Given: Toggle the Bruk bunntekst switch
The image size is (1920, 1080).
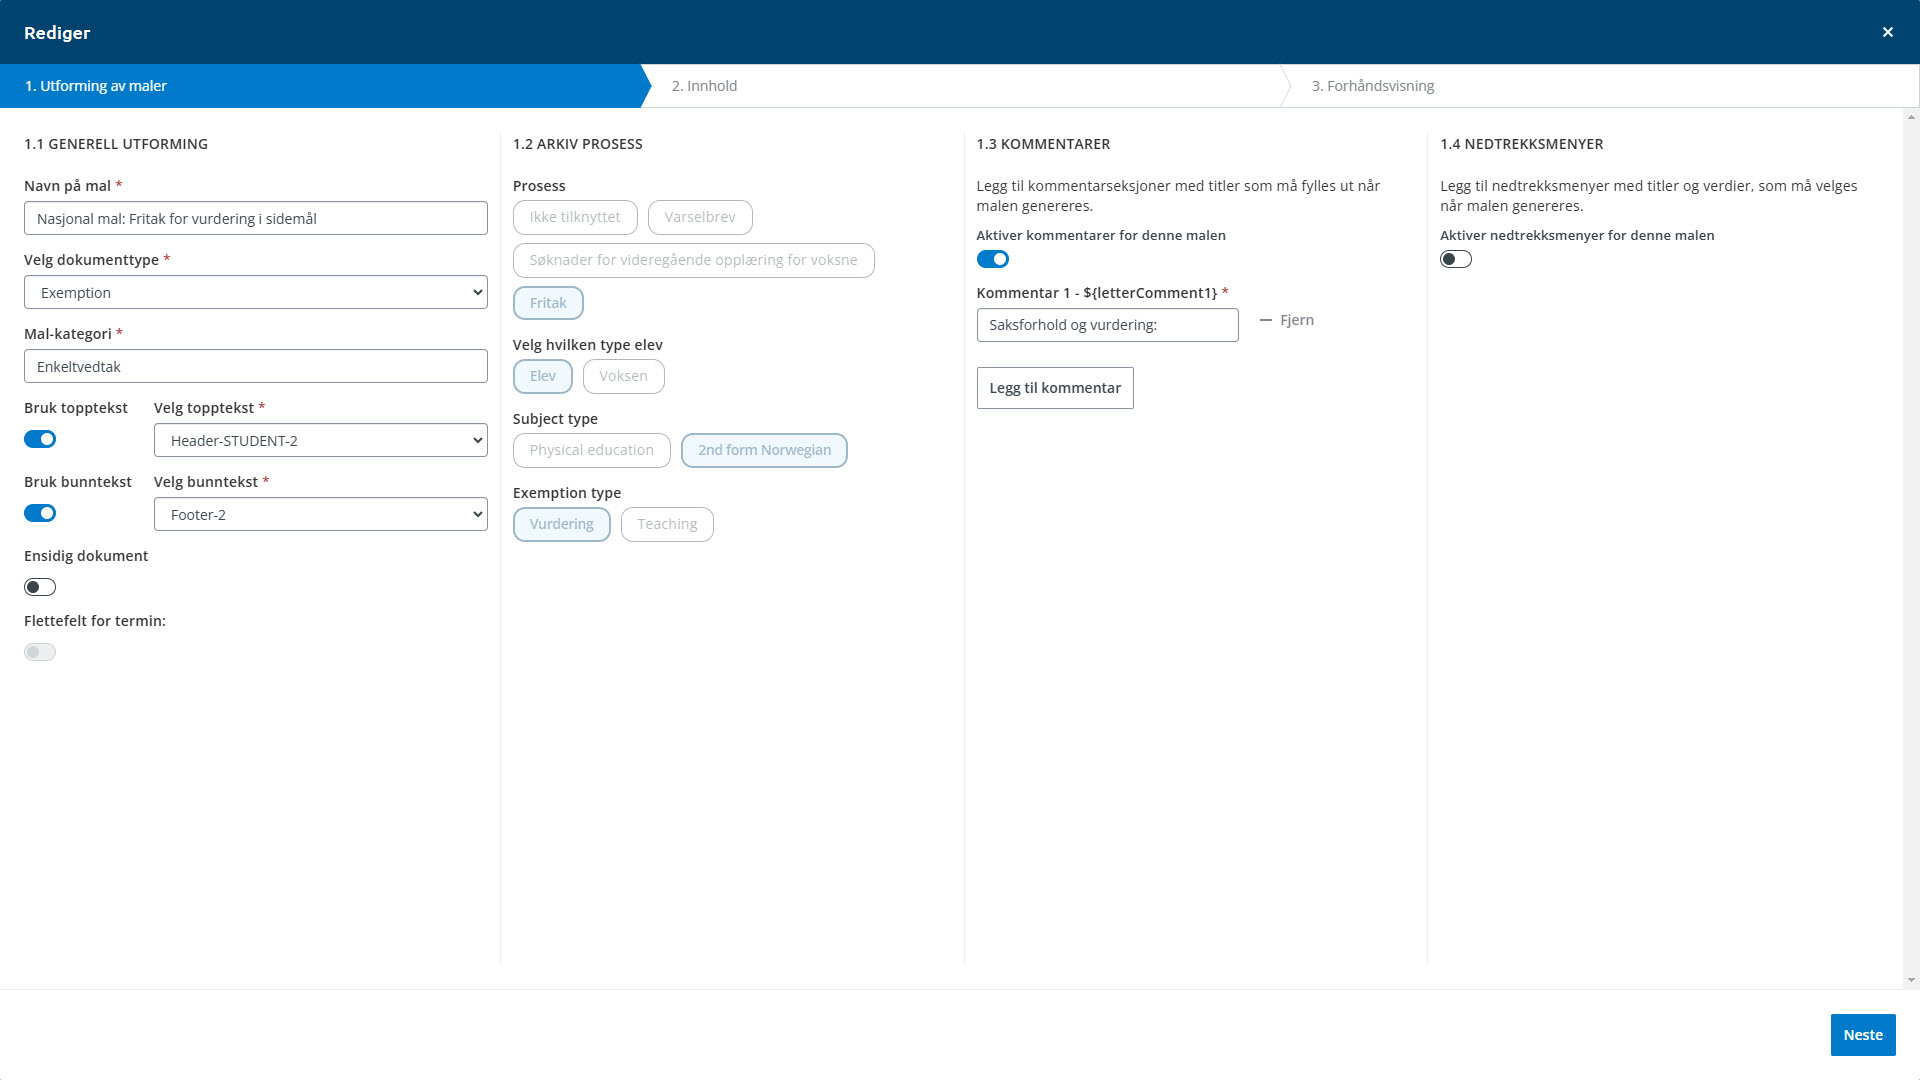Looking at the screenshot, I should click(40, 513).
